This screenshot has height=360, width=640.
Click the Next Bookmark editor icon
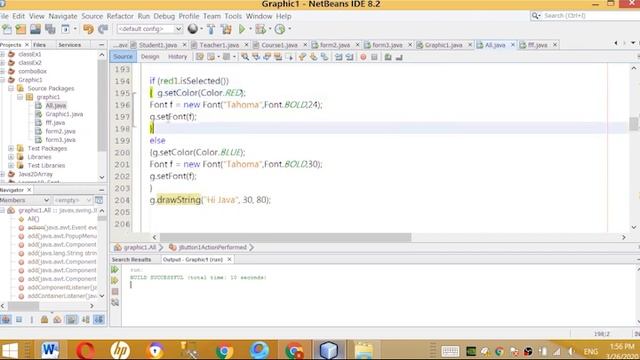pos(313,57)
